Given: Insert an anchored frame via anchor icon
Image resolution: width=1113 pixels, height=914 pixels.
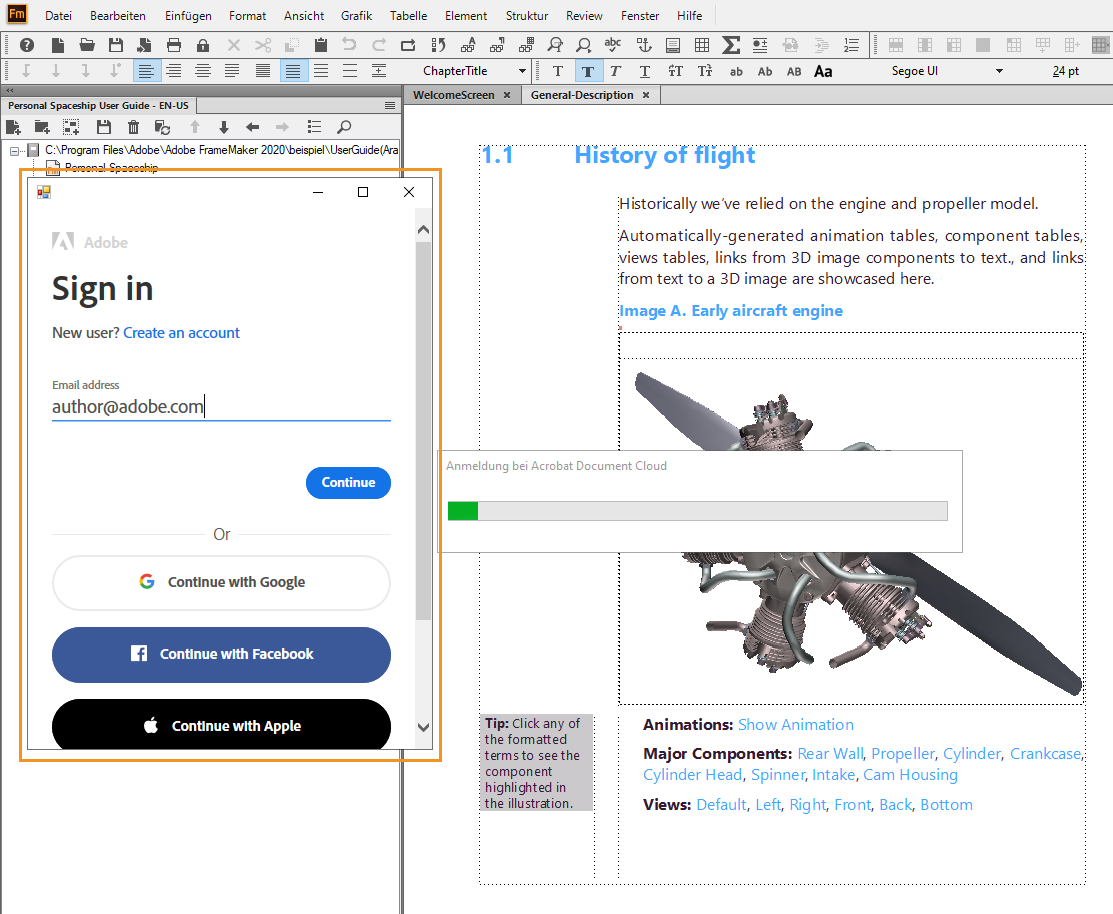Looking at the screenshot, I should 643,45.
